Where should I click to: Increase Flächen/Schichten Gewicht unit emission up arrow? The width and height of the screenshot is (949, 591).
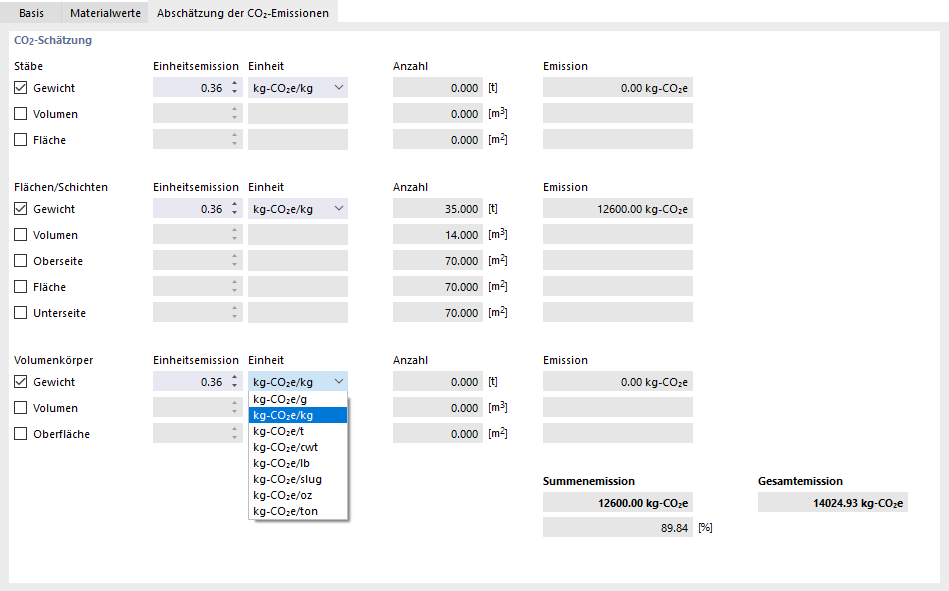pos(235,205)
